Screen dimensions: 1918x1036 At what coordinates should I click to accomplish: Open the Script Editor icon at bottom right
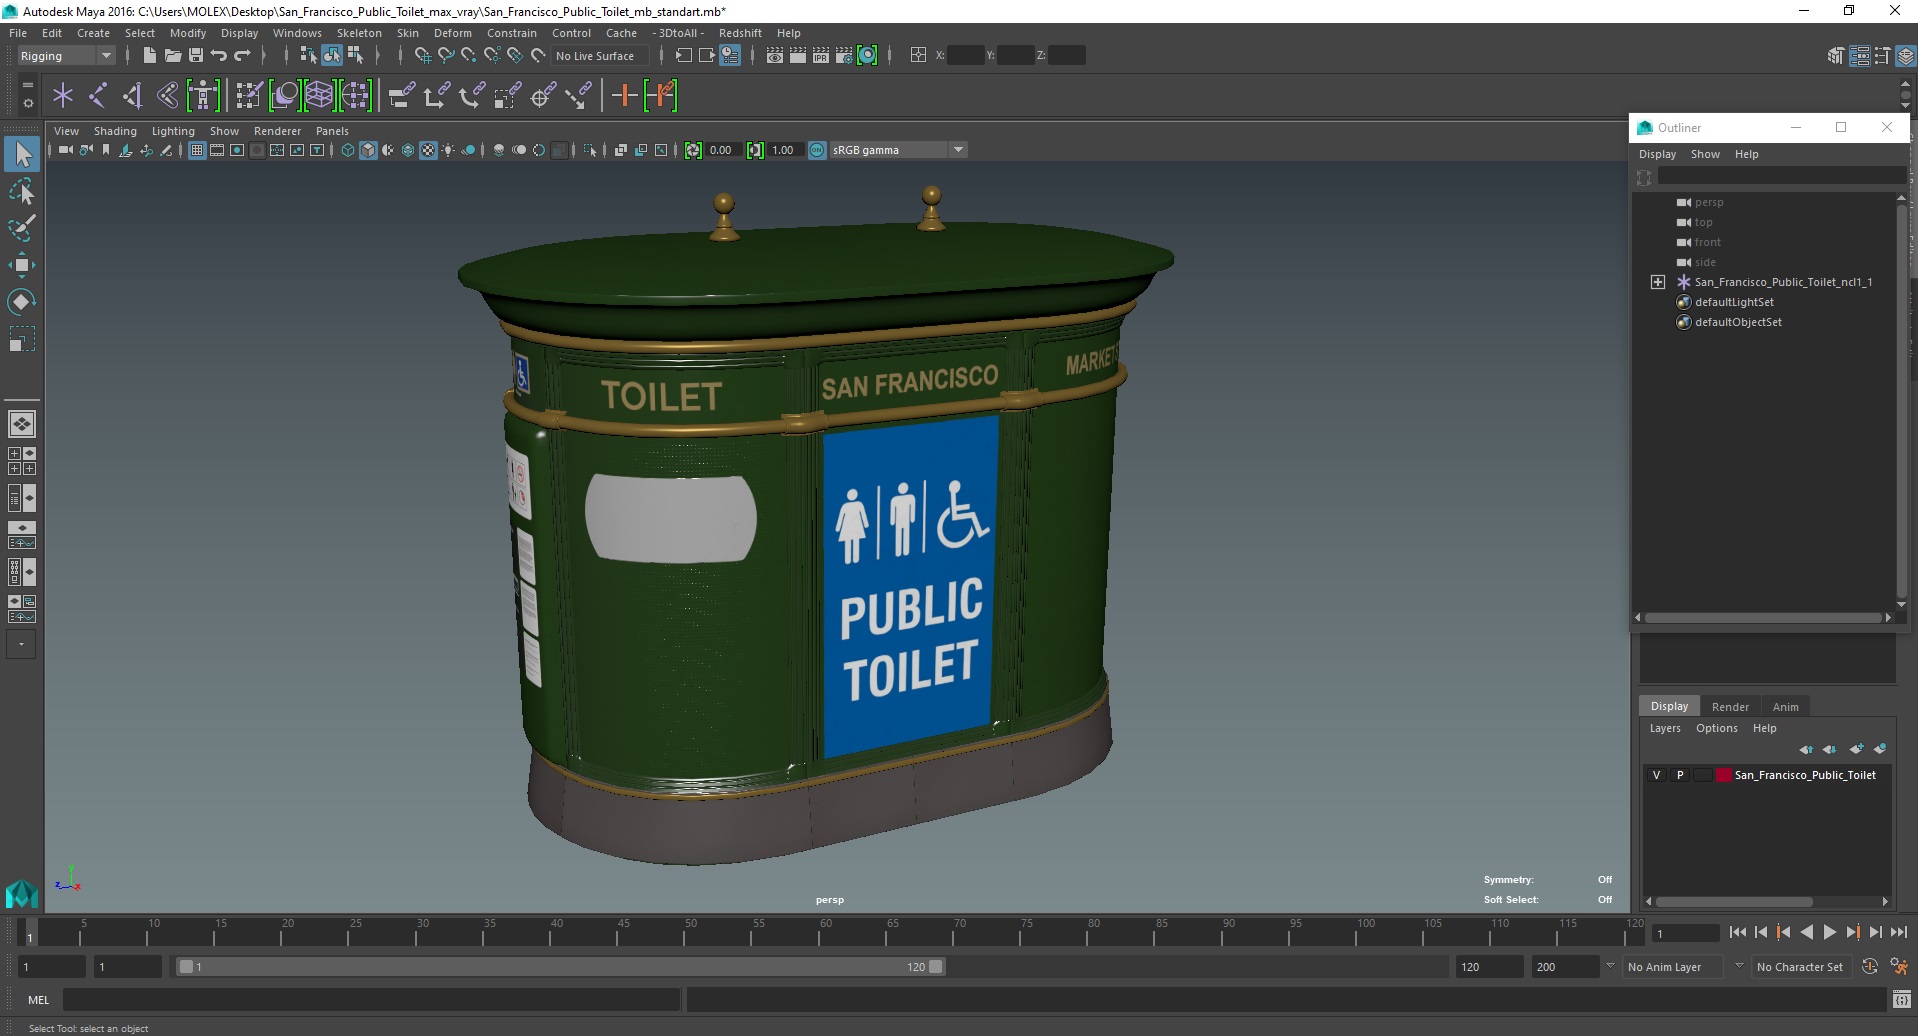pos(1901,999)
